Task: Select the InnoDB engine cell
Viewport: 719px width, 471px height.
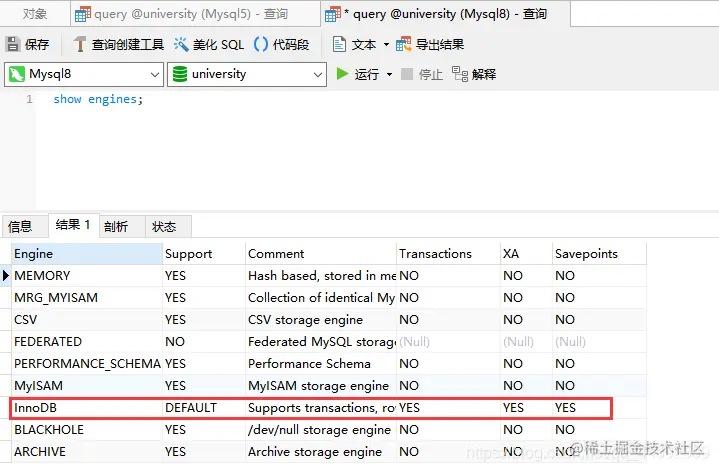Action: coord(87,408)
